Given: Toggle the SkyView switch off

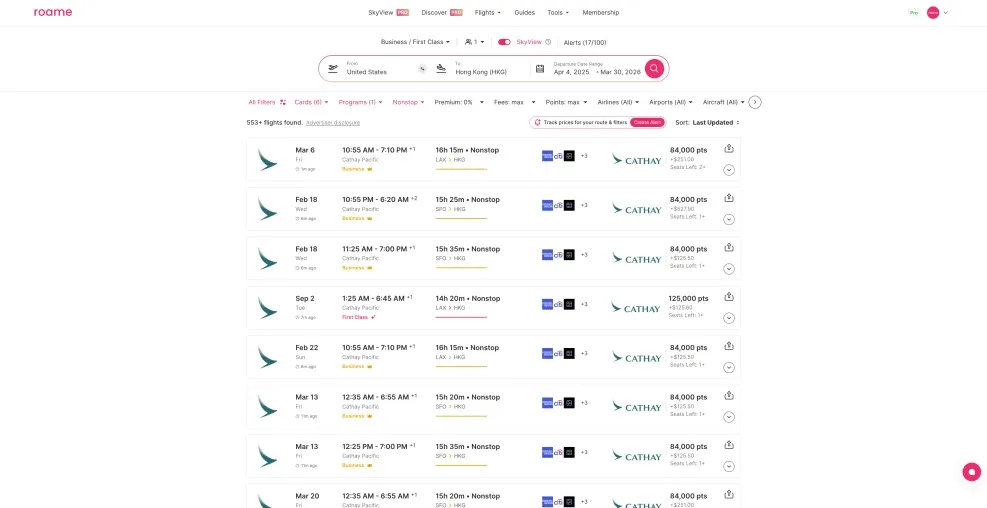Looking at the screenshot, I should click(504, 42).
